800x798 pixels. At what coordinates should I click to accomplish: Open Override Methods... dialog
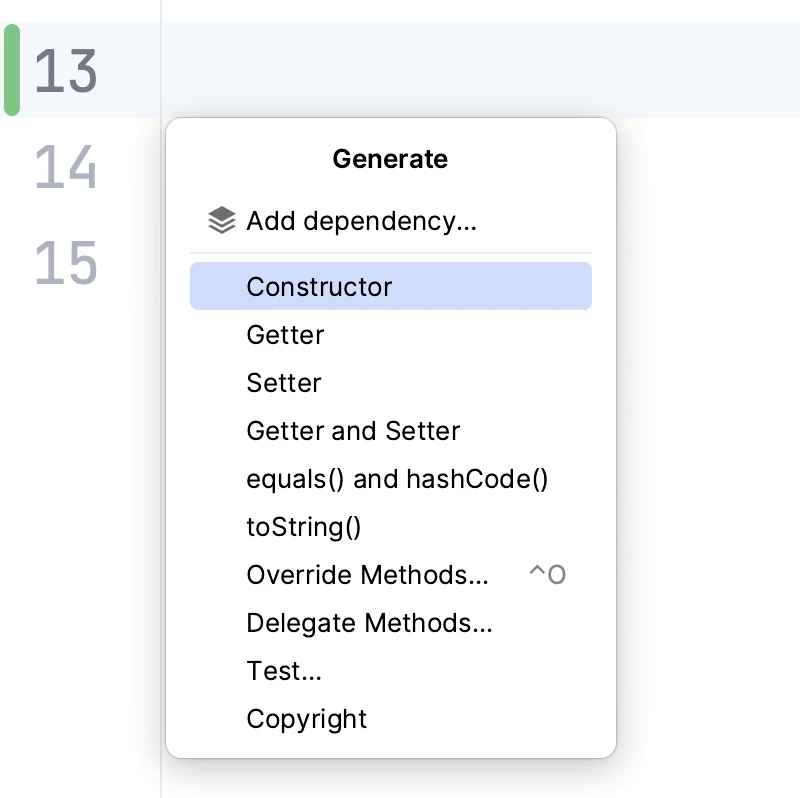pos(367,575)
